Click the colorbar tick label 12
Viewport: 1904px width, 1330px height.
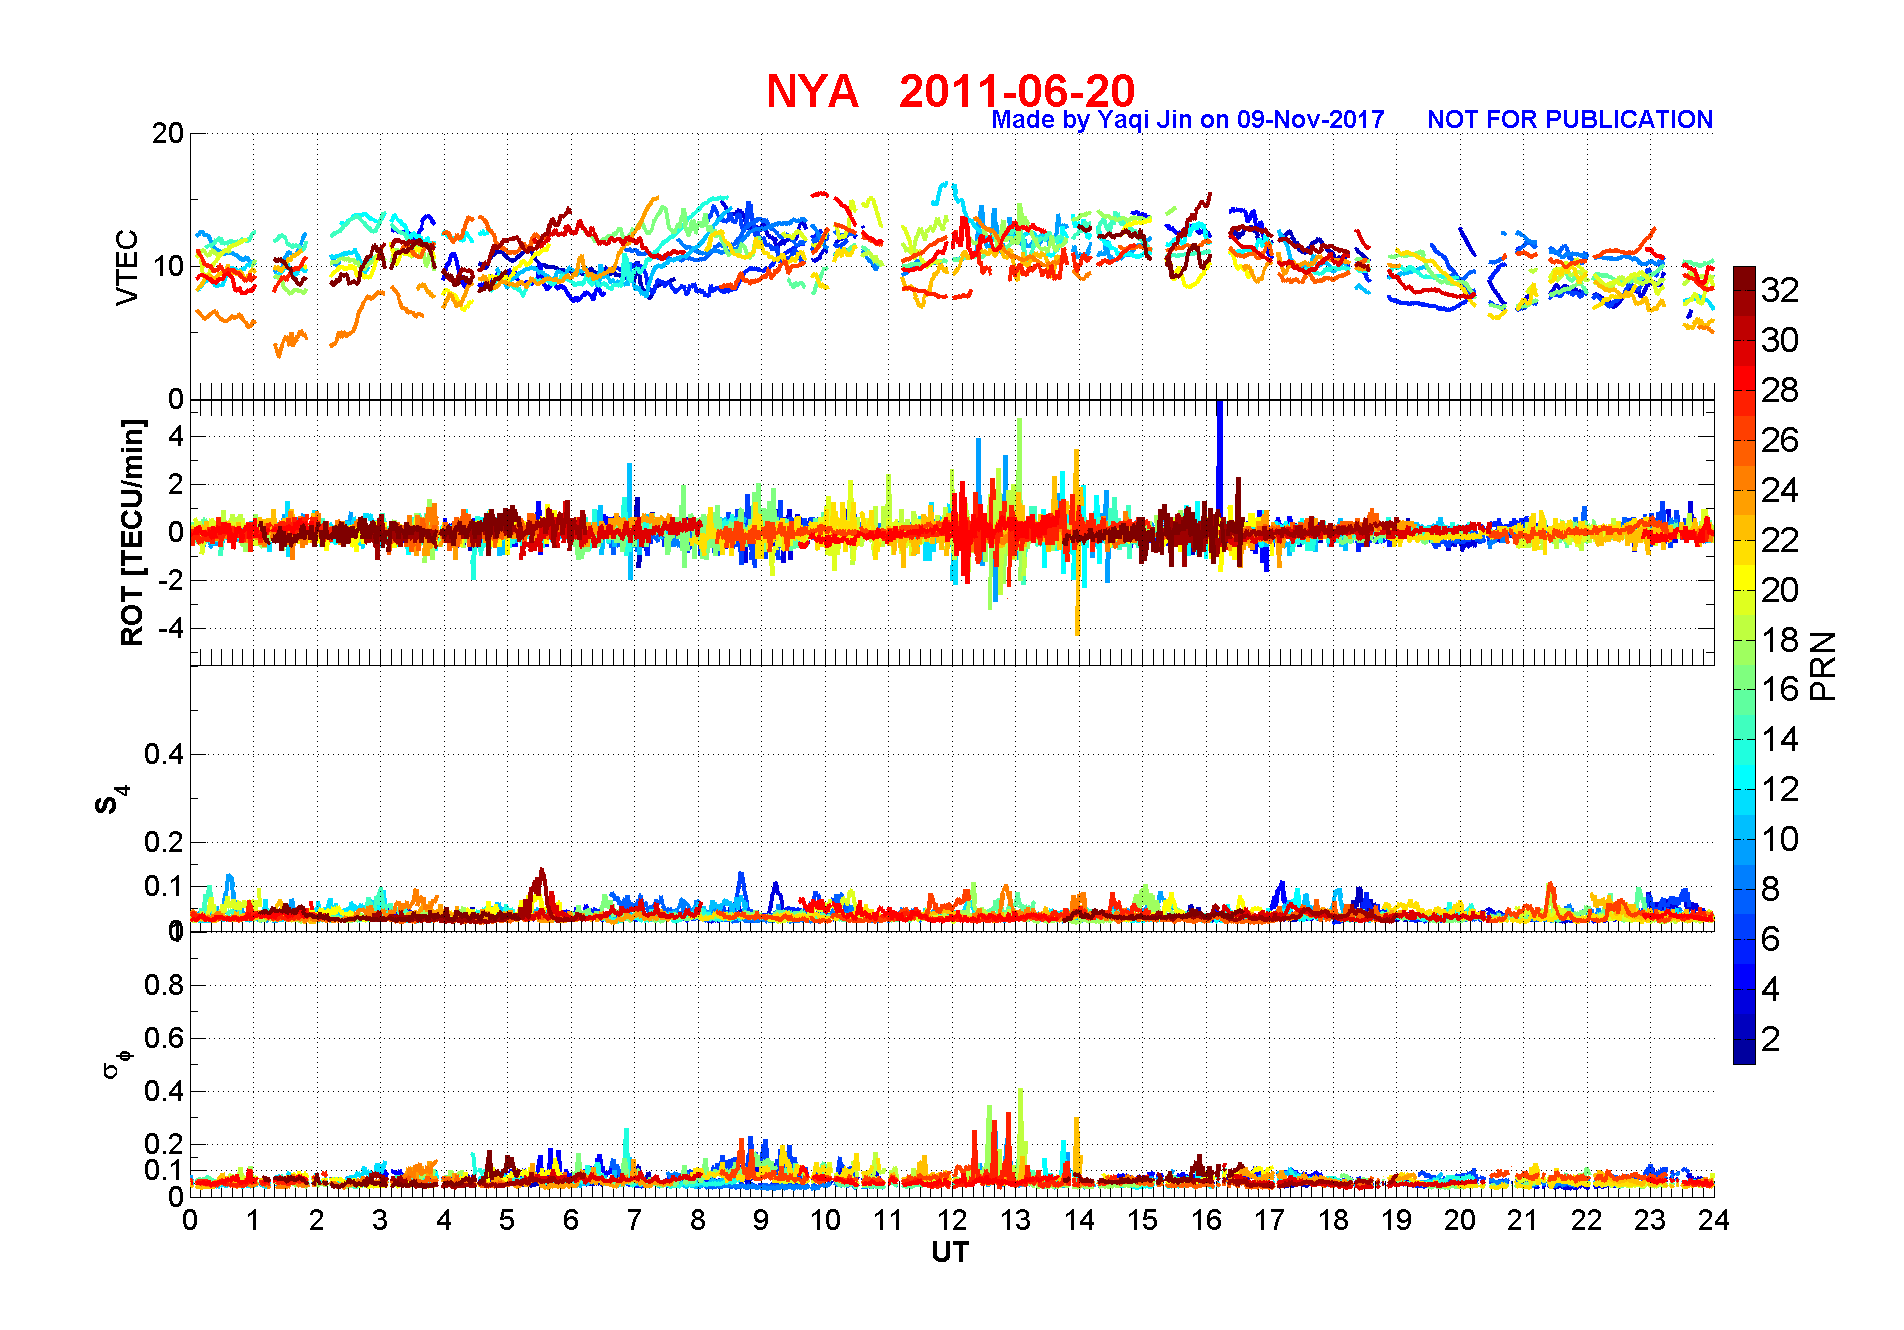click(1780, 789)
